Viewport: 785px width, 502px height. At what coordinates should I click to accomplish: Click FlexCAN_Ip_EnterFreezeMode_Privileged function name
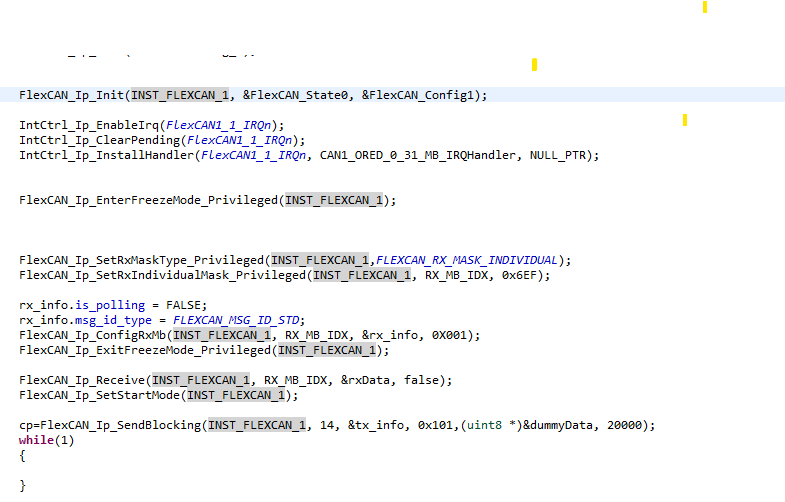point(149,200)
